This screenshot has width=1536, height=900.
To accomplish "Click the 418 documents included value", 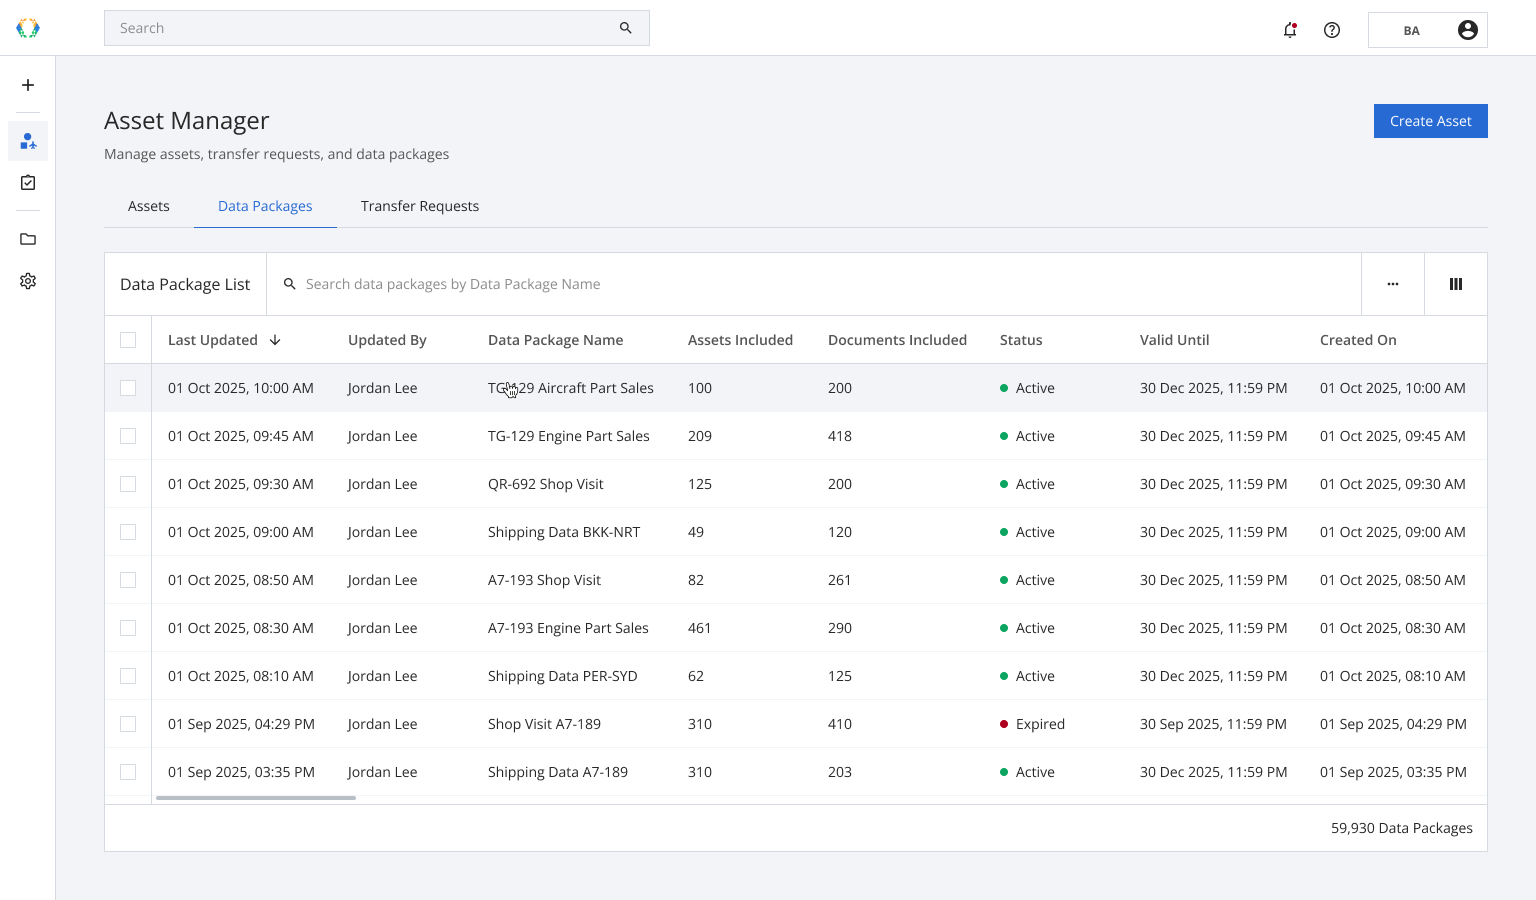I will (839, 436).
